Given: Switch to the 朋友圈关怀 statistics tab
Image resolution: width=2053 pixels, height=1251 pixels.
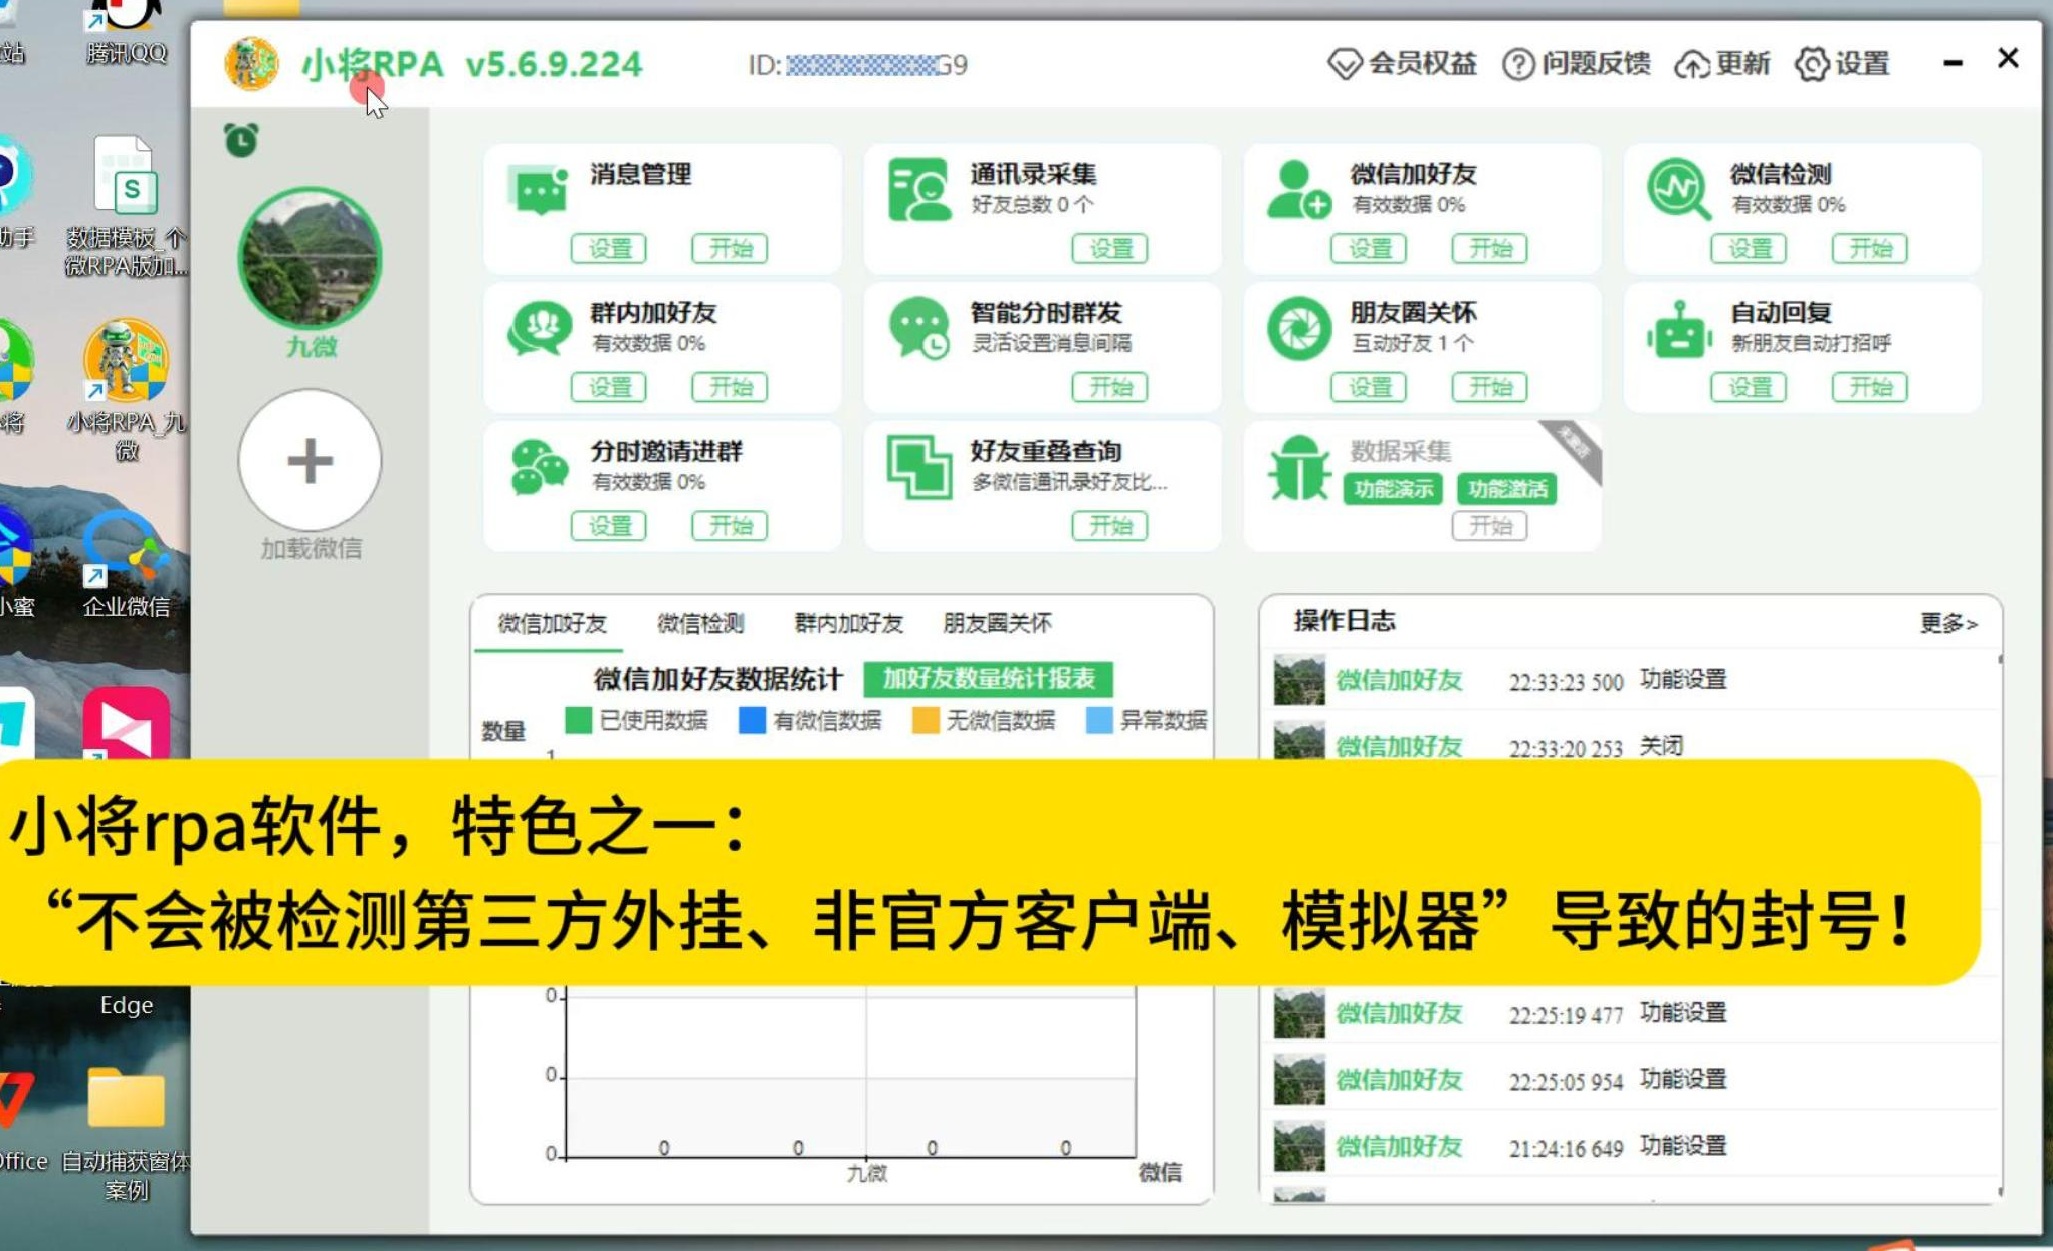Looking at the screenshot, I should pyautogui.click(x=998, y=623).
